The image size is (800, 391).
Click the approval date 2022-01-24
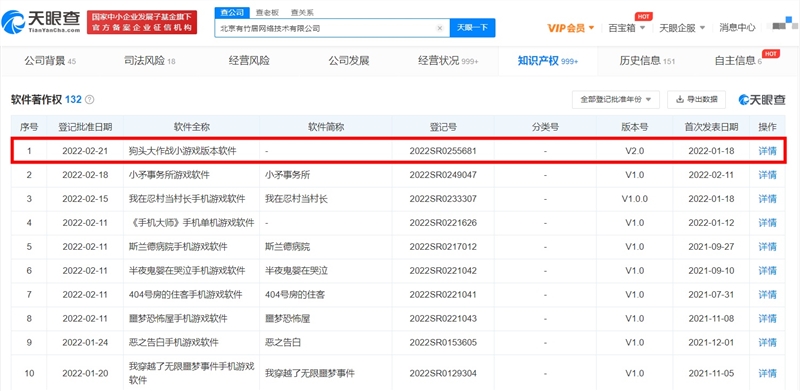click(x=85, y=343)
